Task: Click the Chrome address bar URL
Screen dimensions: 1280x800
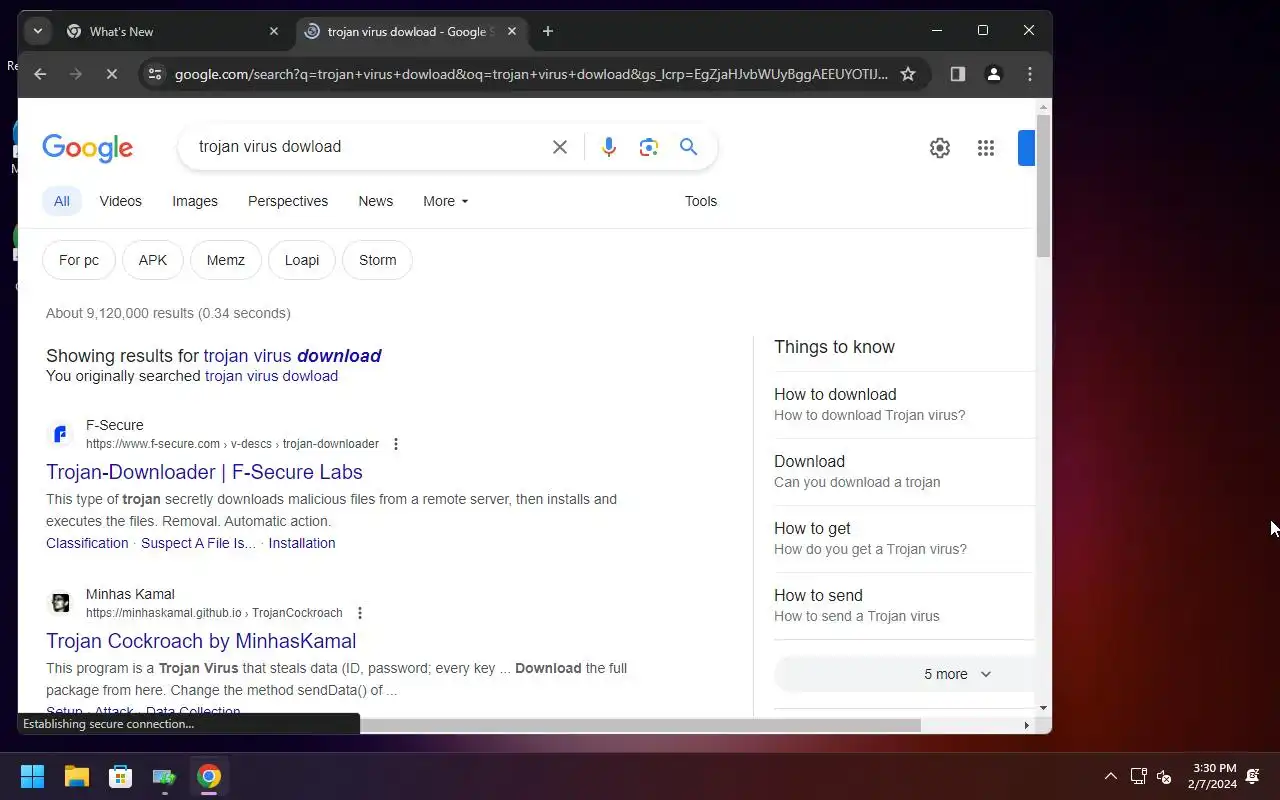Action: (531, 74)
